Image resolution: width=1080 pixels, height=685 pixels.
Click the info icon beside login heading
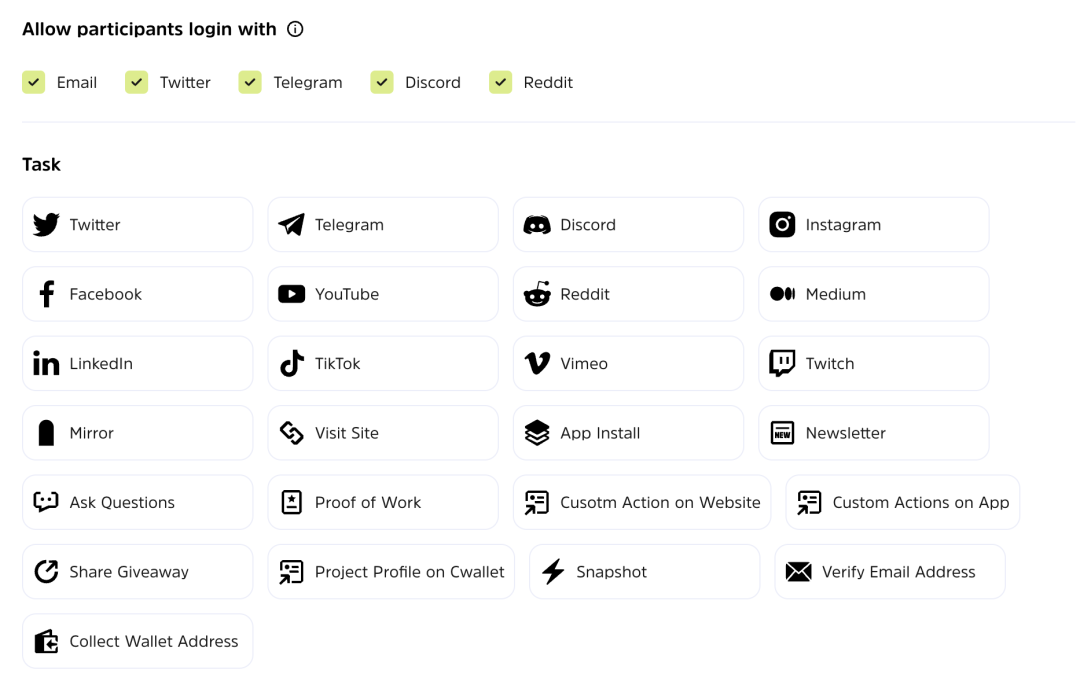coord(295,30)
